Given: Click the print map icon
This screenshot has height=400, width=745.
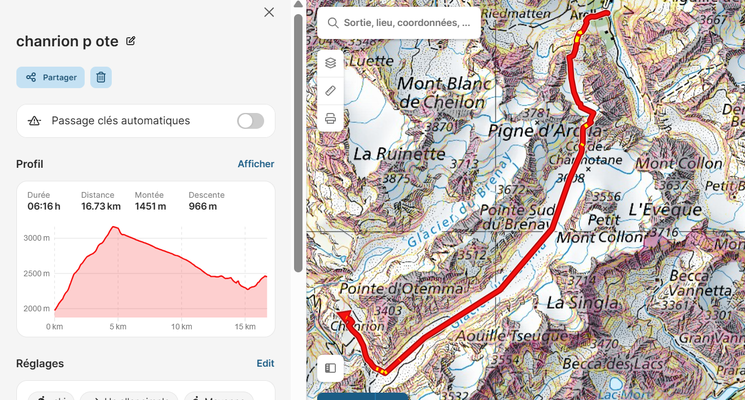Looking at the screenshot, I should coord(330,119).
